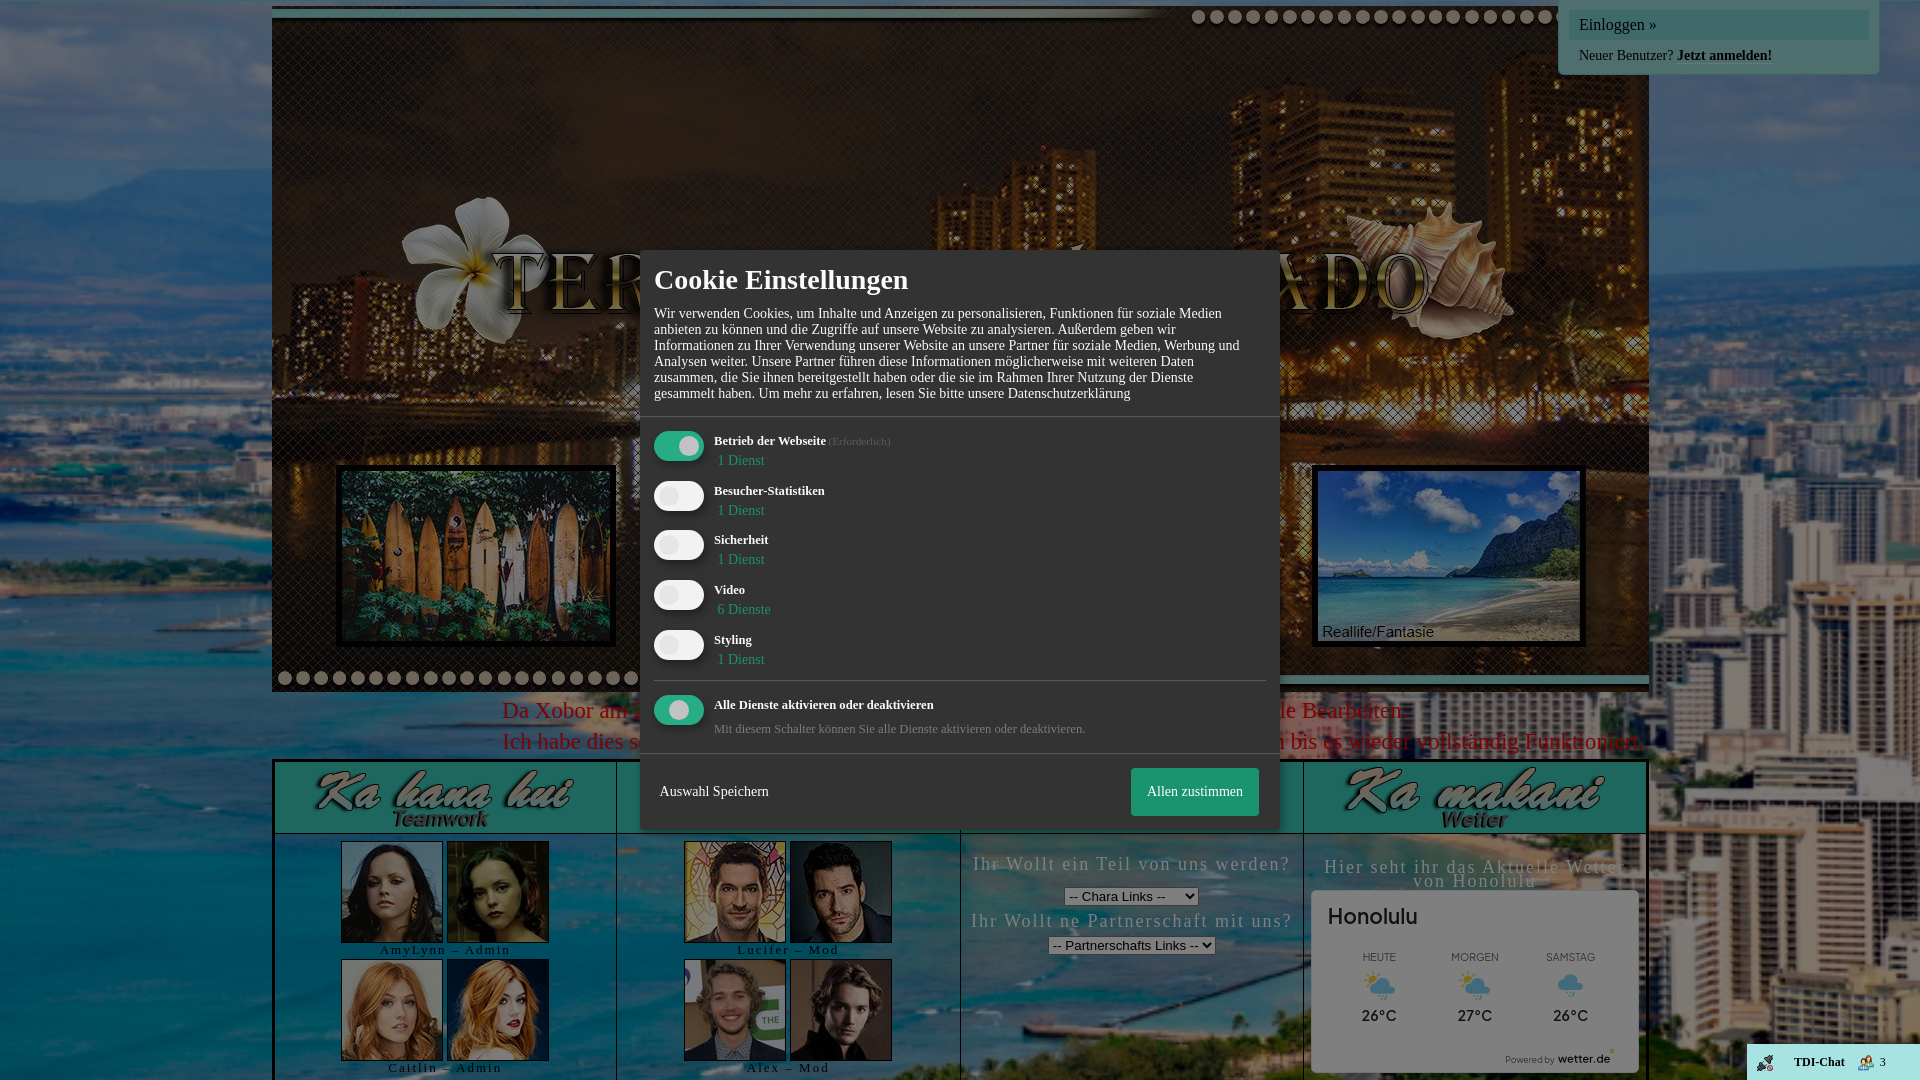This screenshot has height=1080, width=1920.
Task: Open the TDI-Chat label
Action: (1818, 1063)
